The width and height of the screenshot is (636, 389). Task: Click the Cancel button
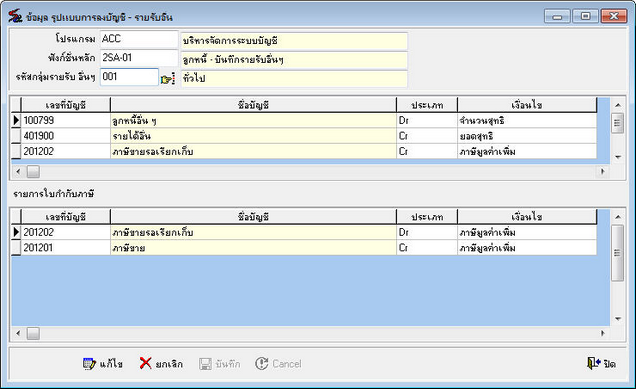click(278, 363)
